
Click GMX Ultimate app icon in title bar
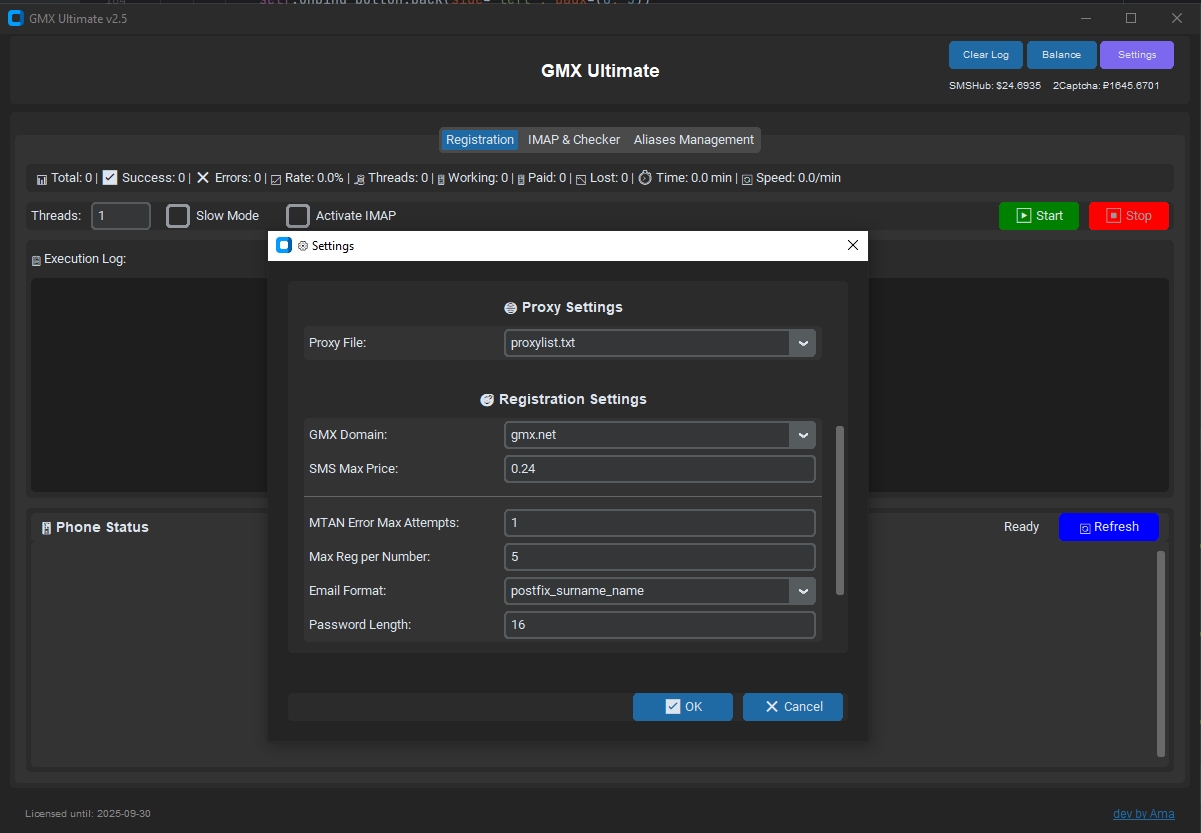click(x=15, y=18)
